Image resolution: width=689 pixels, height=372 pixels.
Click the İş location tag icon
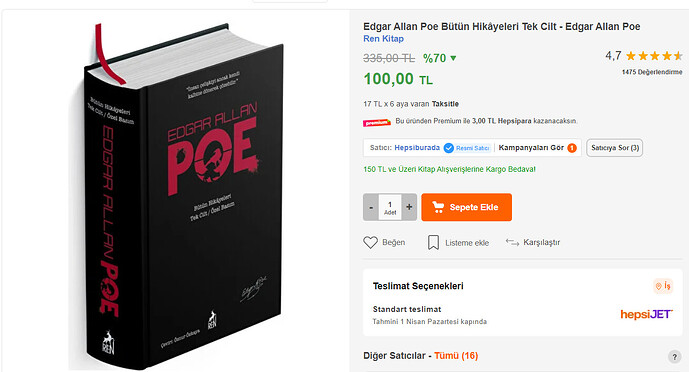[663, 286]
